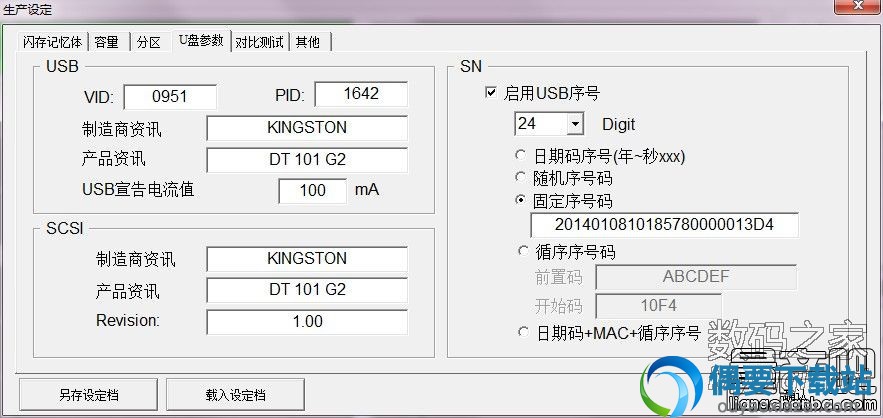Edit the USB 产品资讯 DT 101 G2 field
The image size is (883, 418).
(307, 160)
